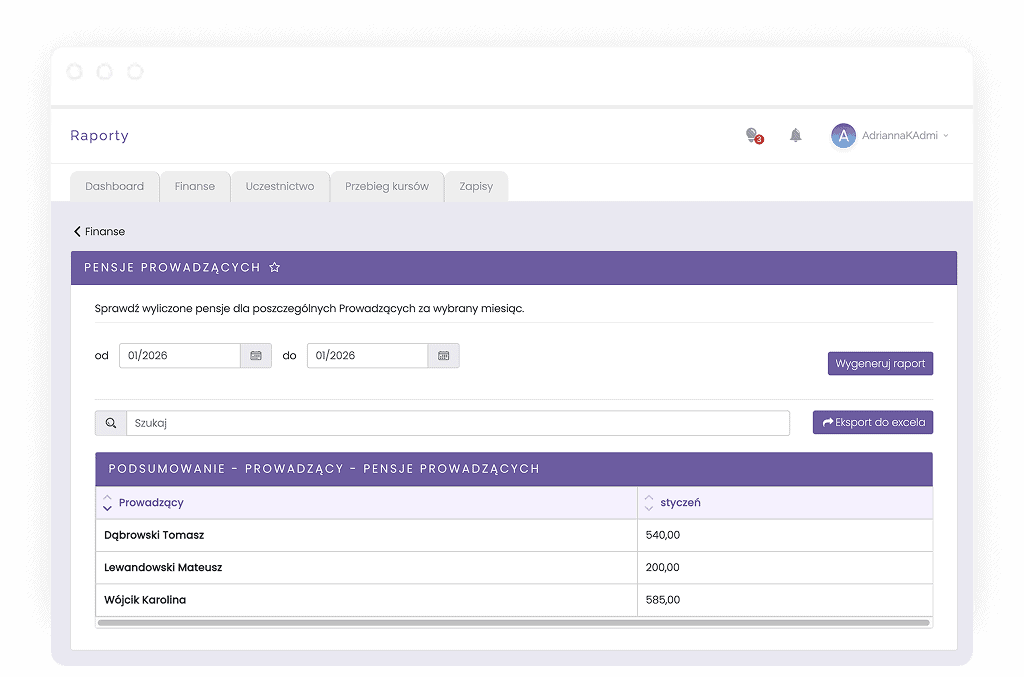Go back via the Finanse link
Image resolution: width=1024 pixels, height=677 pixels.
click(99, 232)
